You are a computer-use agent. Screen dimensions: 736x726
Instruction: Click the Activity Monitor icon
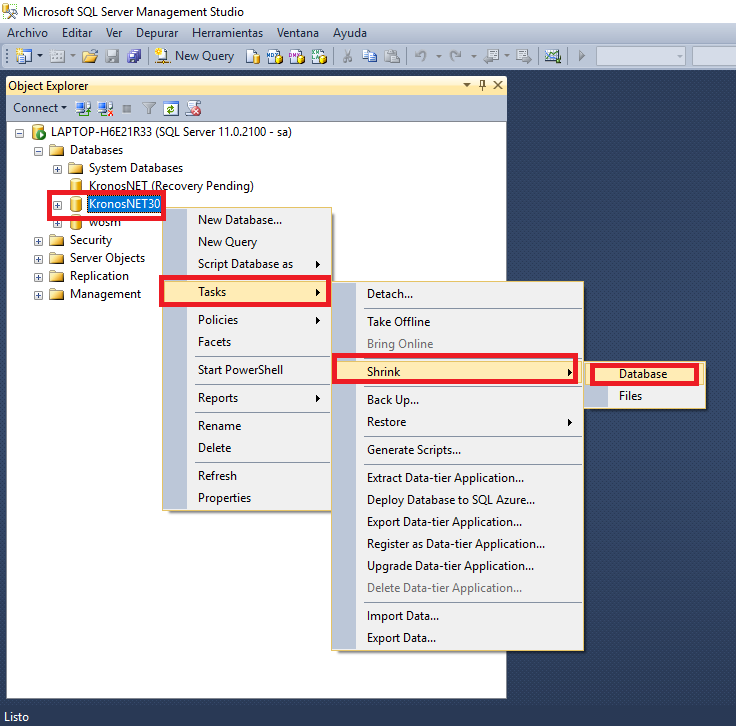[552, 56]
